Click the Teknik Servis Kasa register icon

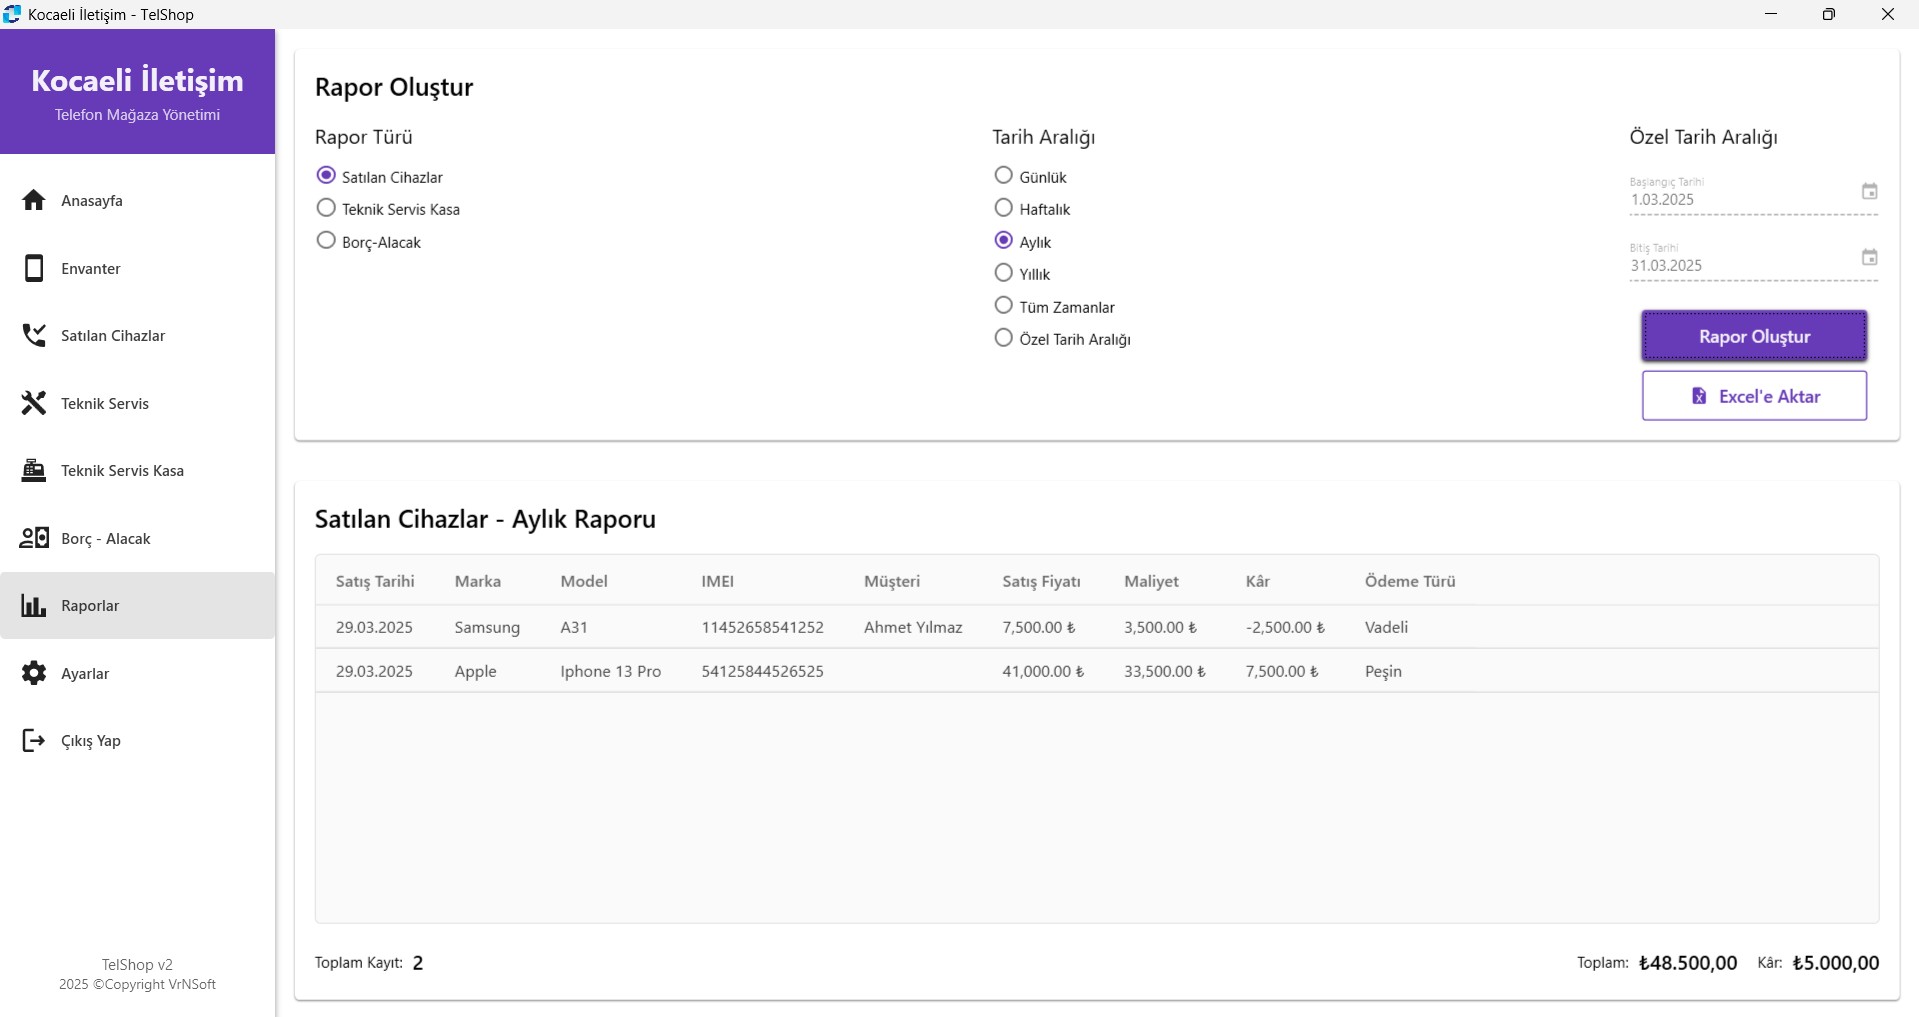click(34, 470)
